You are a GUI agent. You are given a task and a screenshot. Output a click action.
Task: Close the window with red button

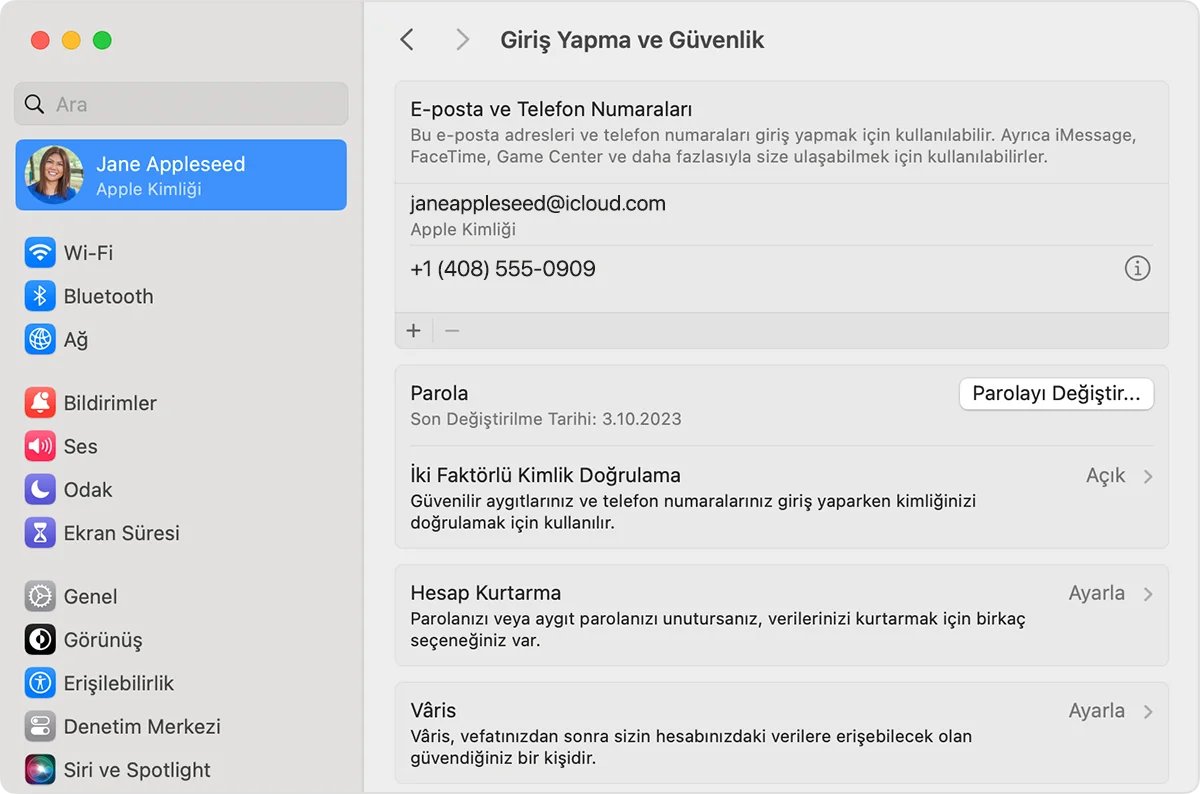40,41
